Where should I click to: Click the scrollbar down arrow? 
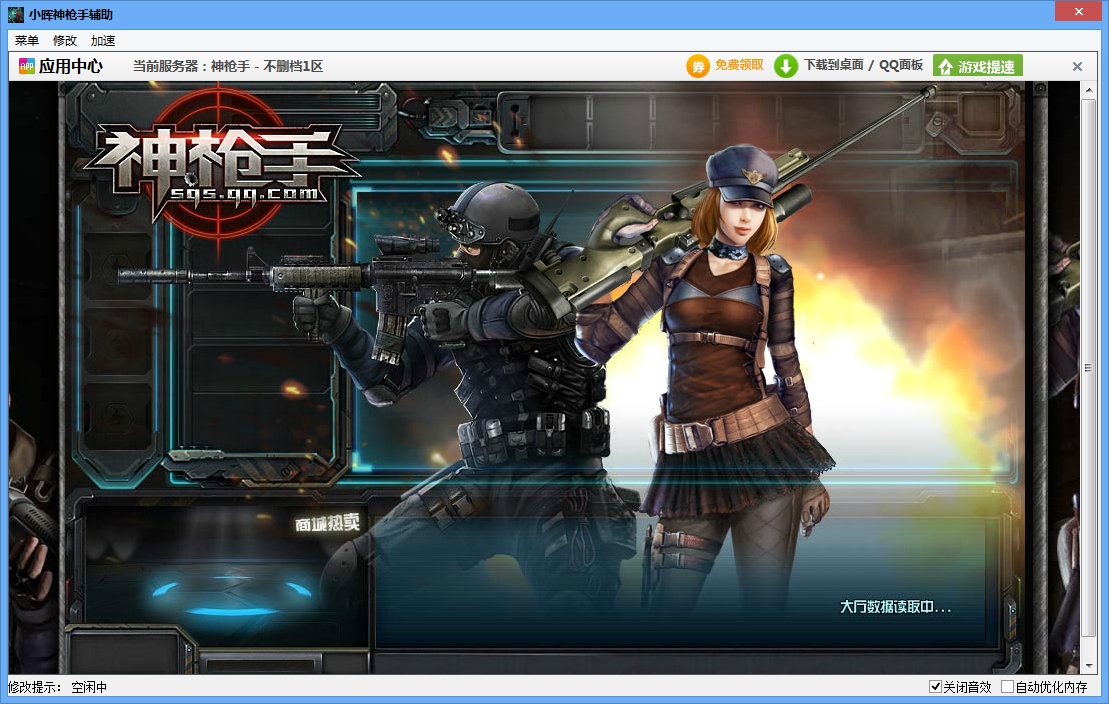tap(1088, 666)
